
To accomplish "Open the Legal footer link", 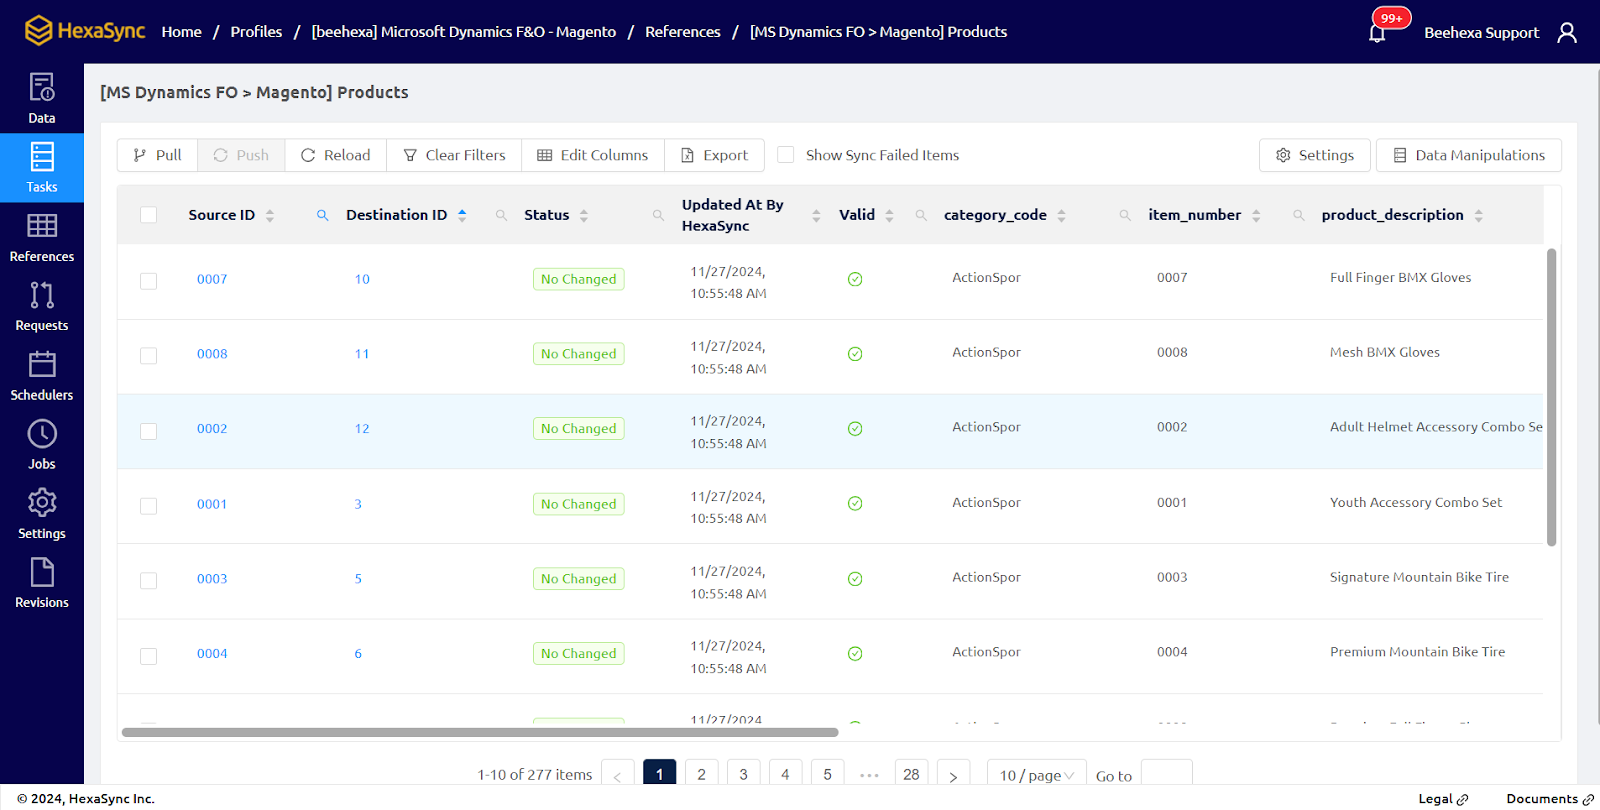I will [1443, 799].
